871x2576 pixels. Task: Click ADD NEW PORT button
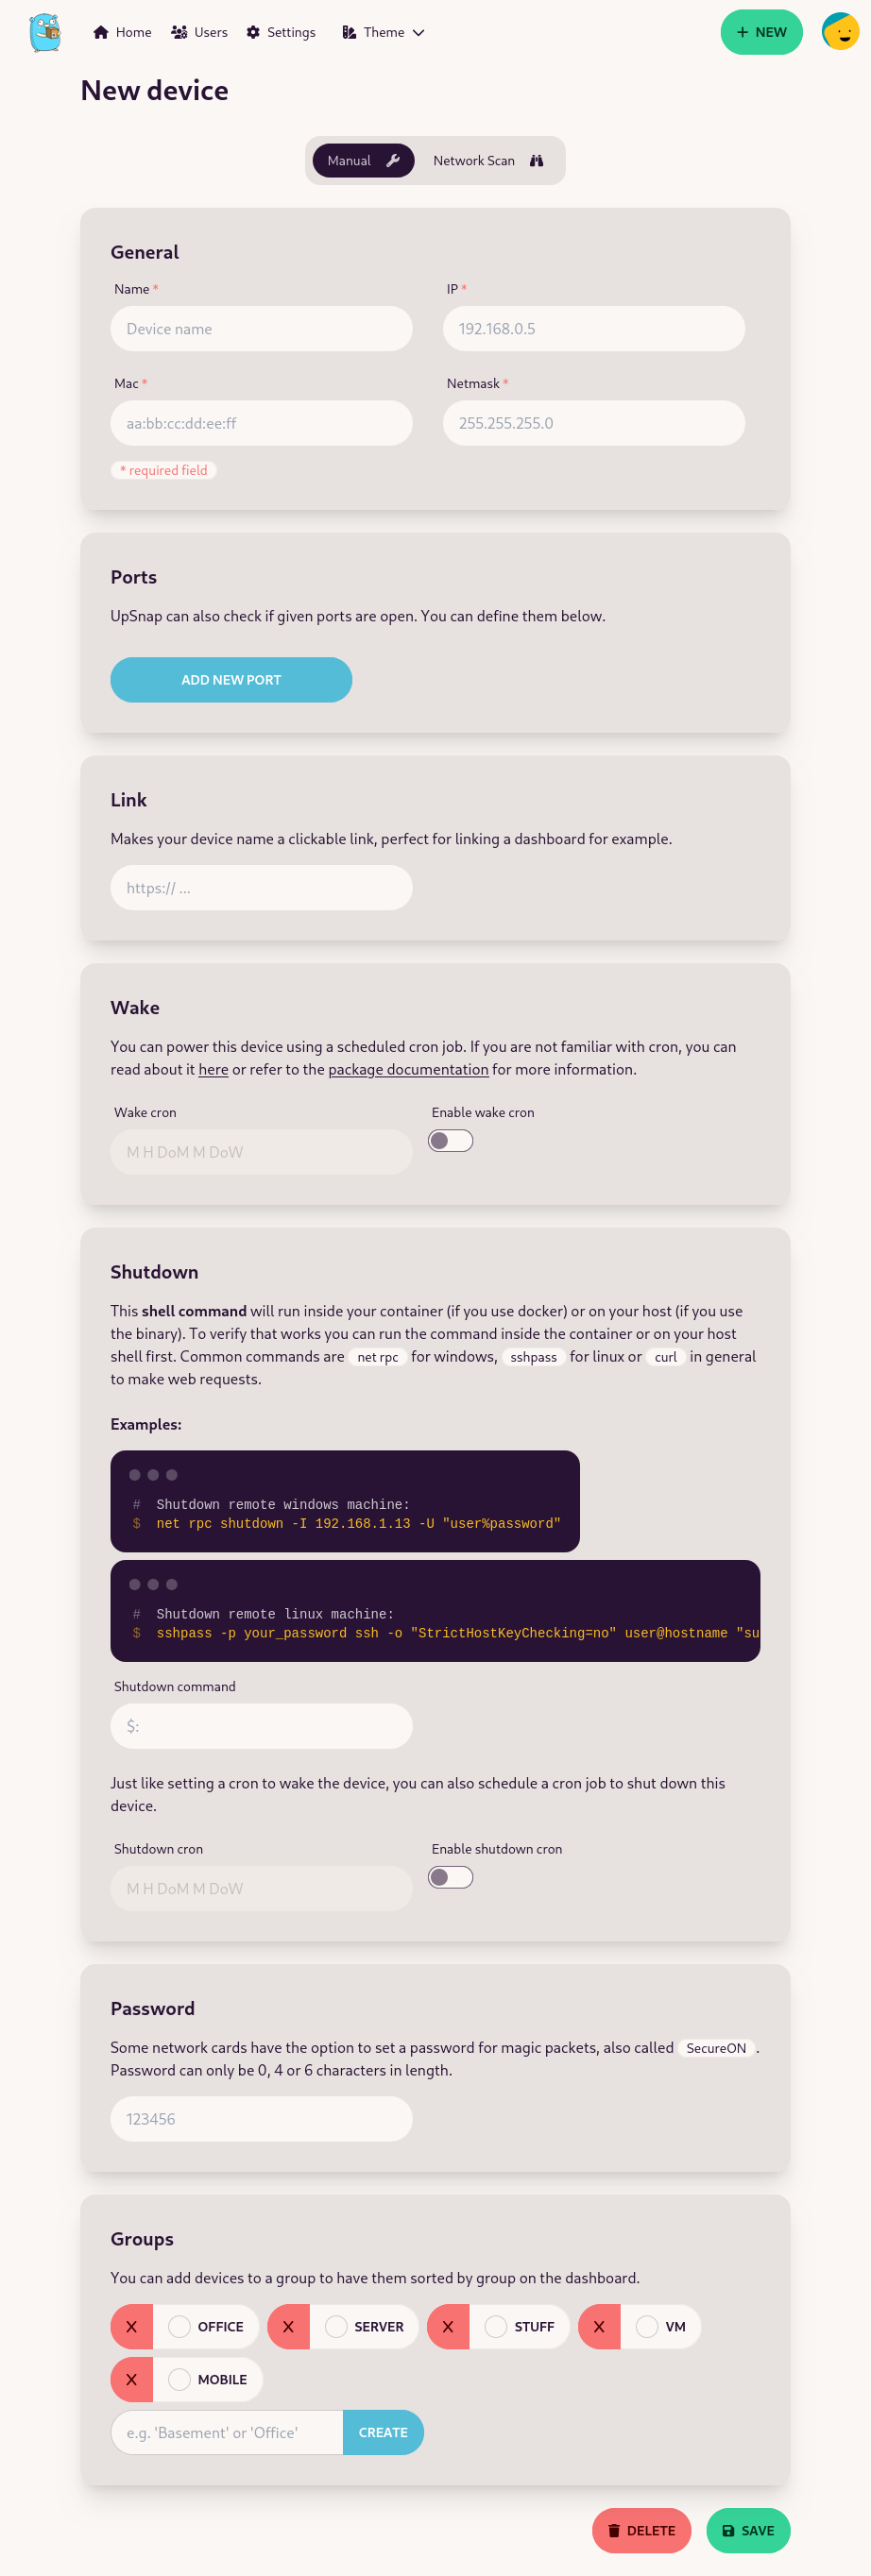pyautogui.click(x=231, y=679)
